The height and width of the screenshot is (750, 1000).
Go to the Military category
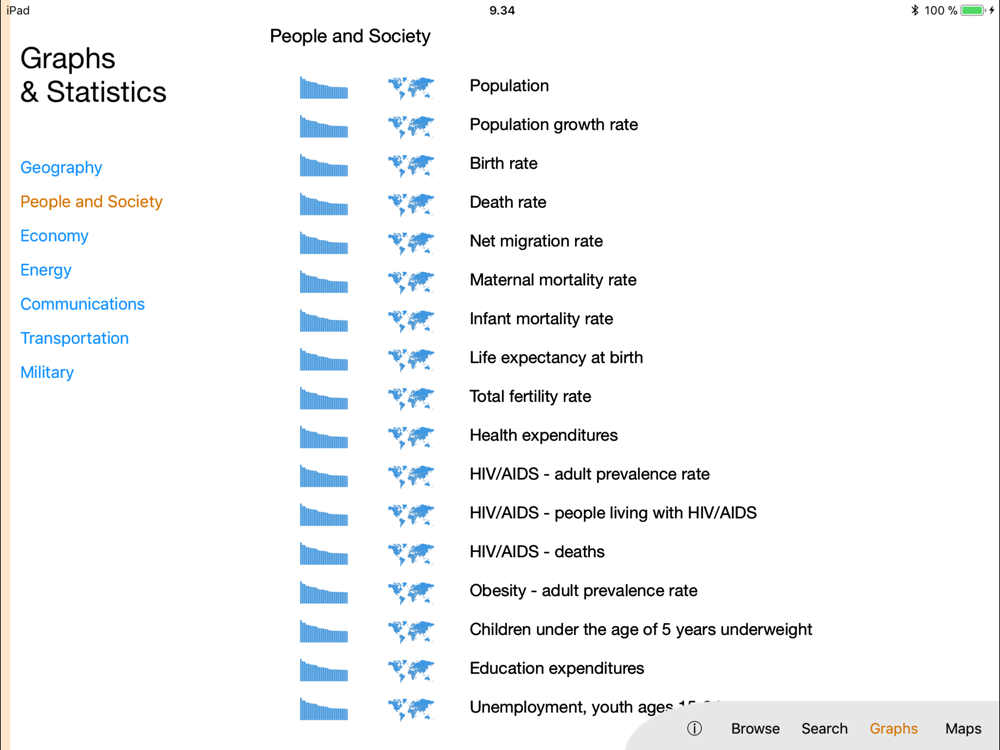pos(47,372)
